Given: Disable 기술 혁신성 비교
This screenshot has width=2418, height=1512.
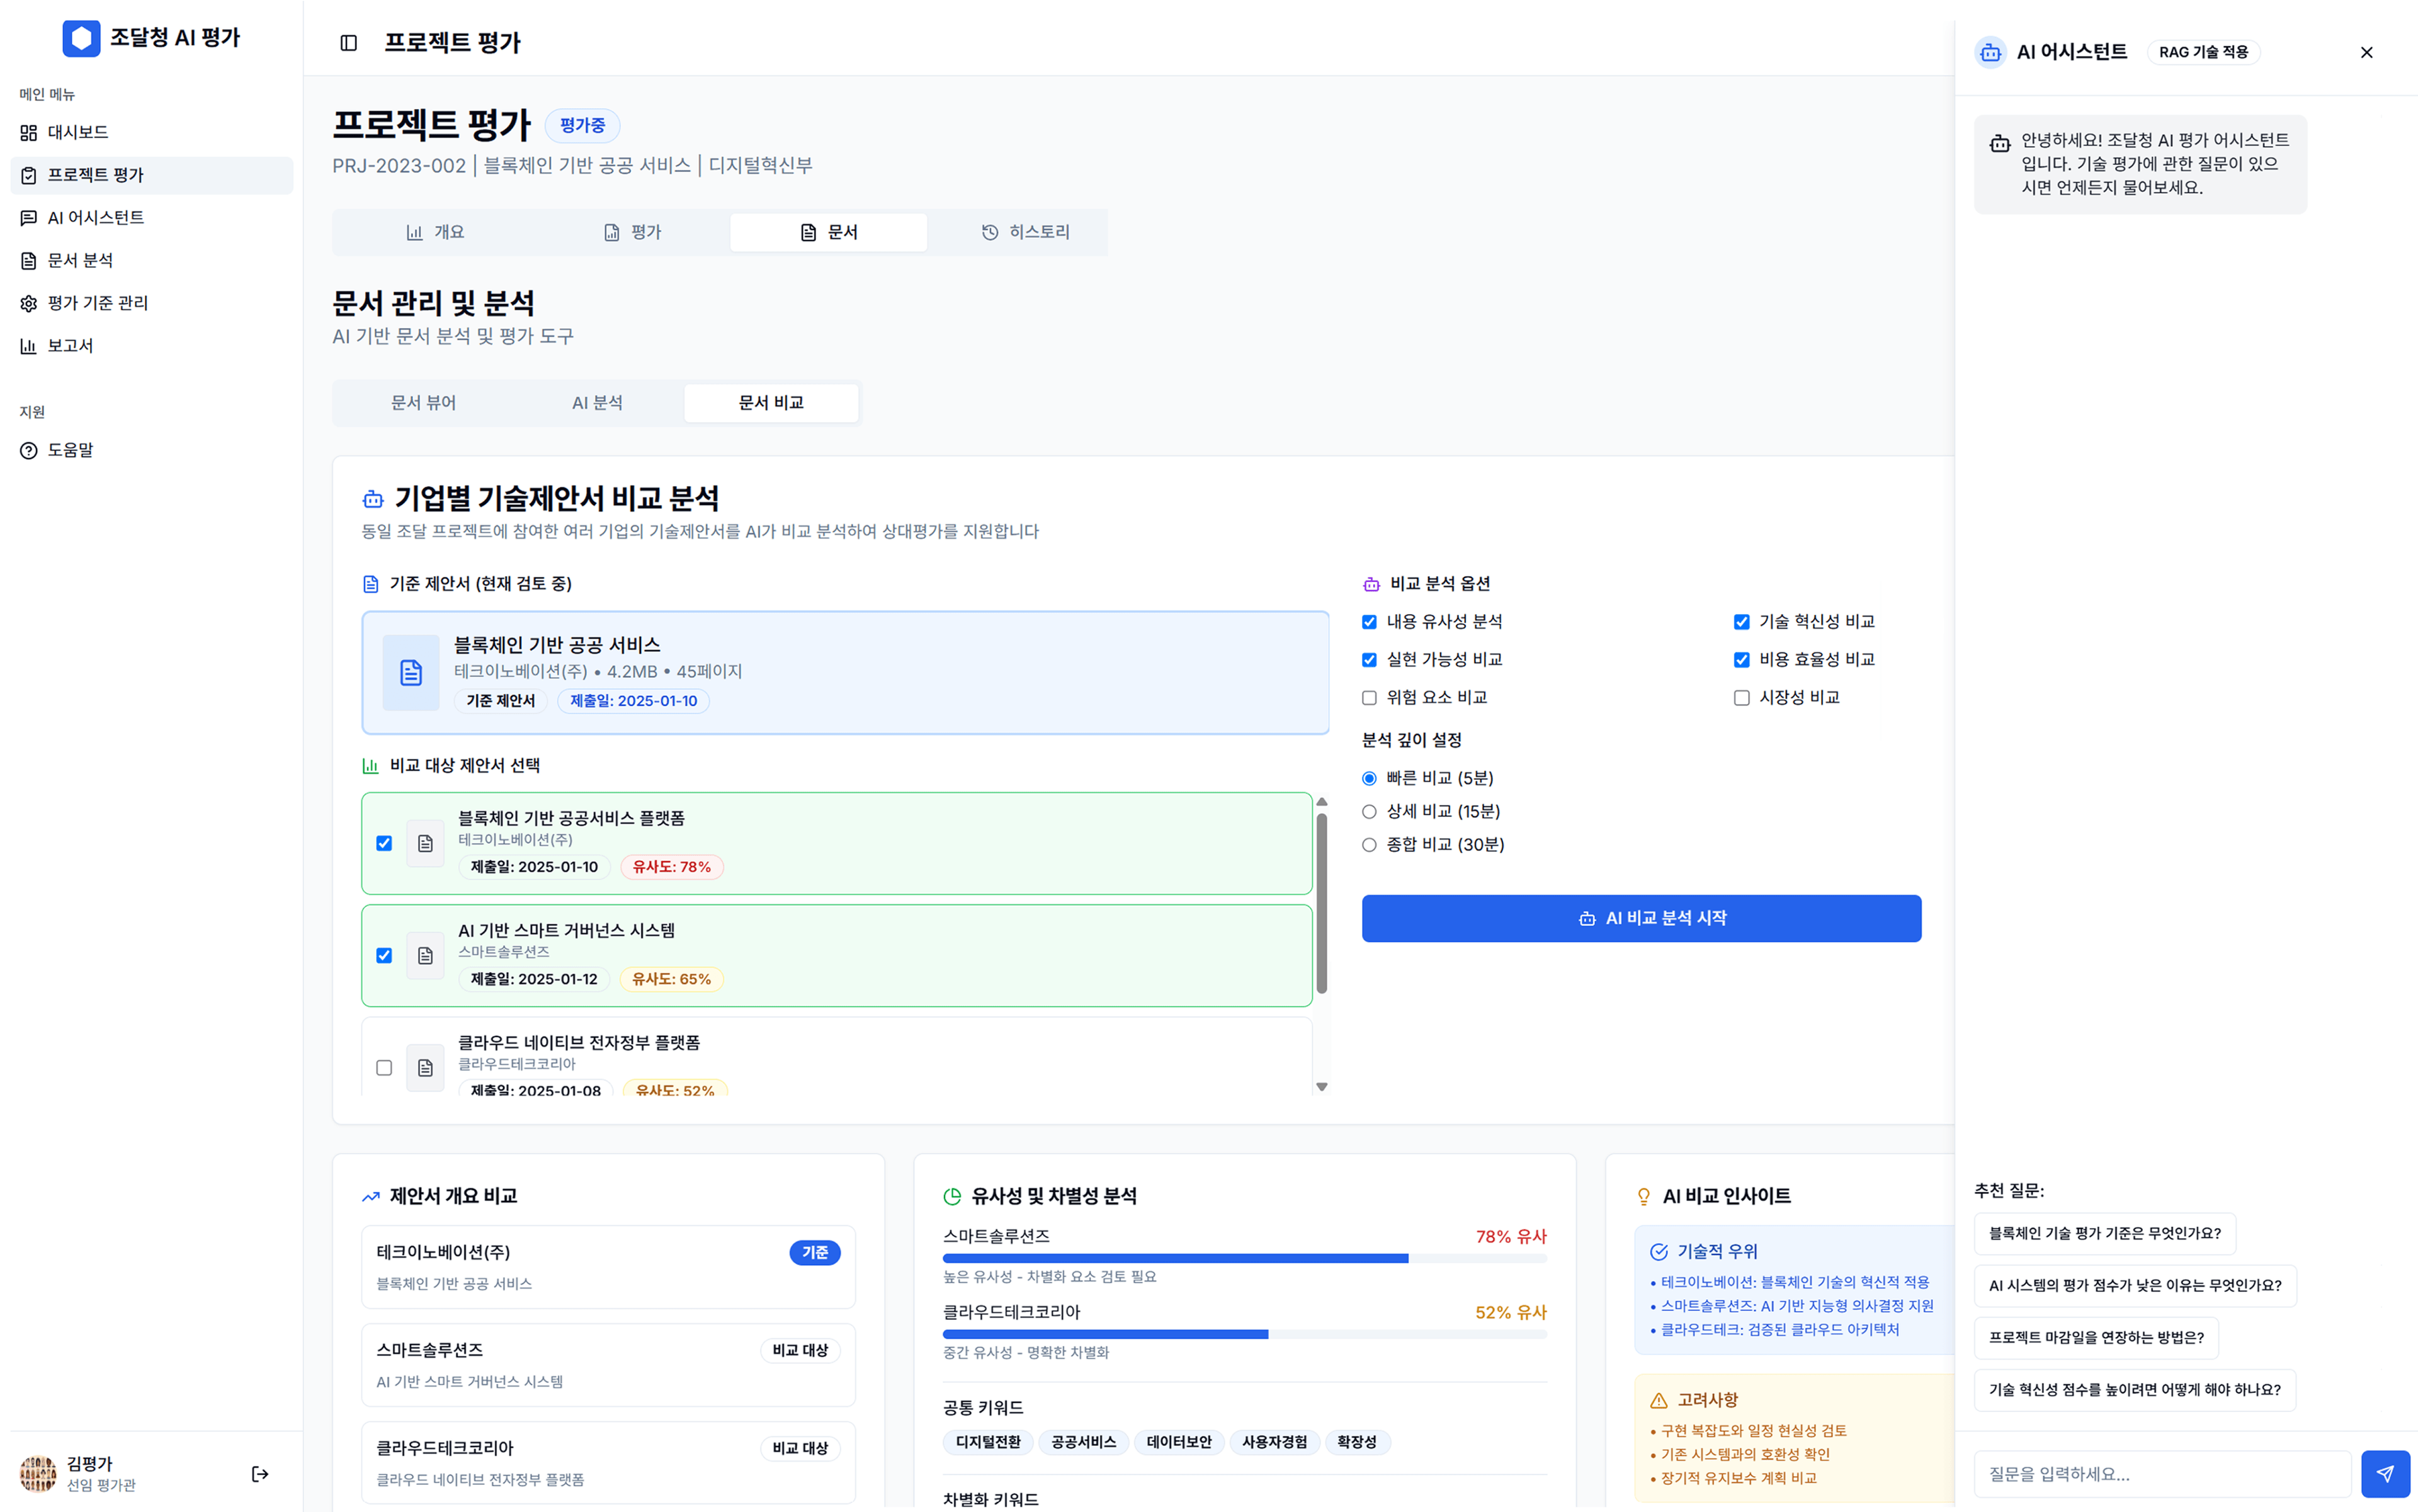Looking at the screenshot, I should [x=1741, y=621].
